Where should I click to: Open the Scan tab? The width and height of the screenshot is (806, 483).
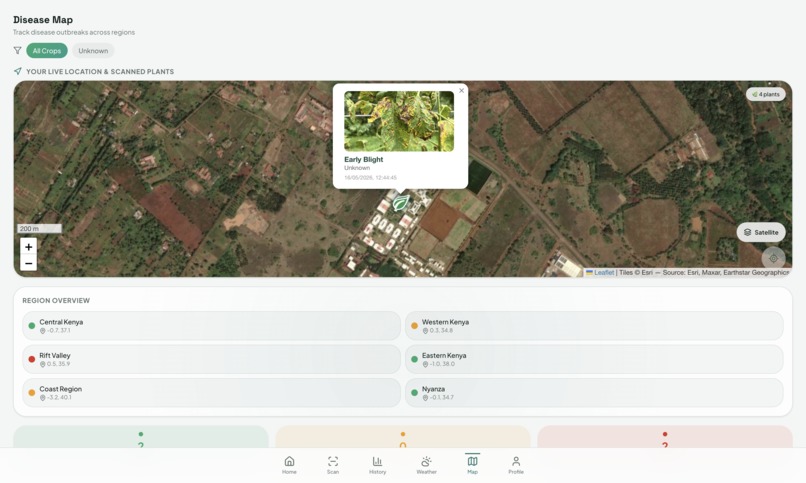point(333,465)
